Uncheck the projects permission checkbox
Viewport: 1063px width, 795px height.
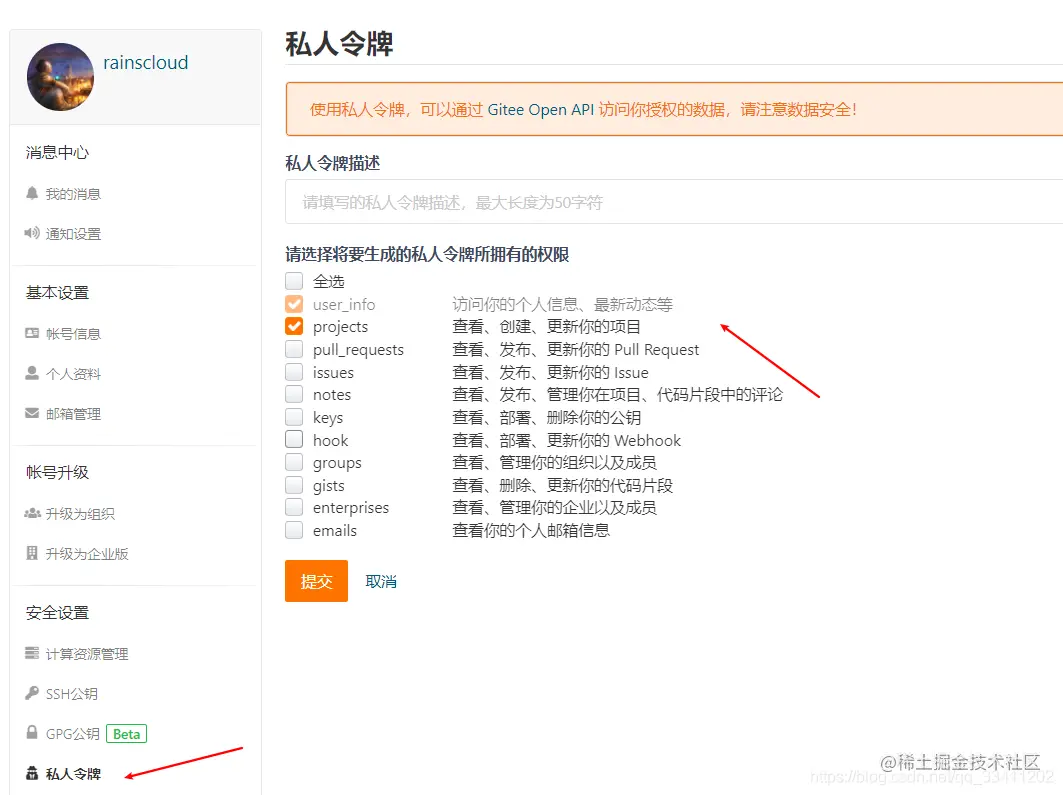point(294,327)
